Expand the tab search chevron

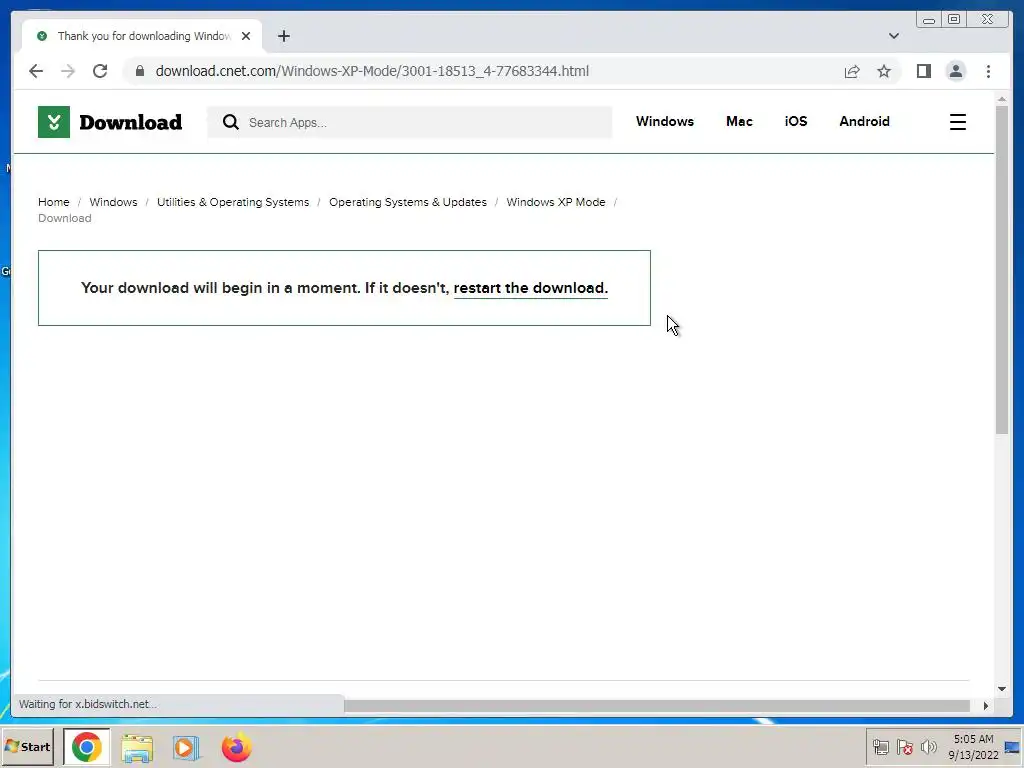click(x=893, y=36)
